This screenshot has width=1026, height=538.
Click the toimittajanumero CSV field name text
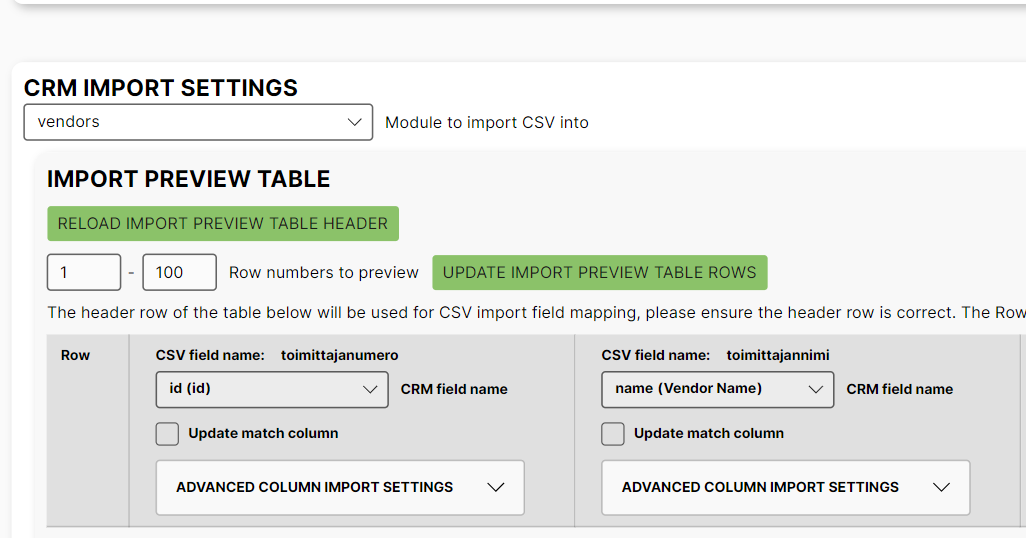click(340, 355)
